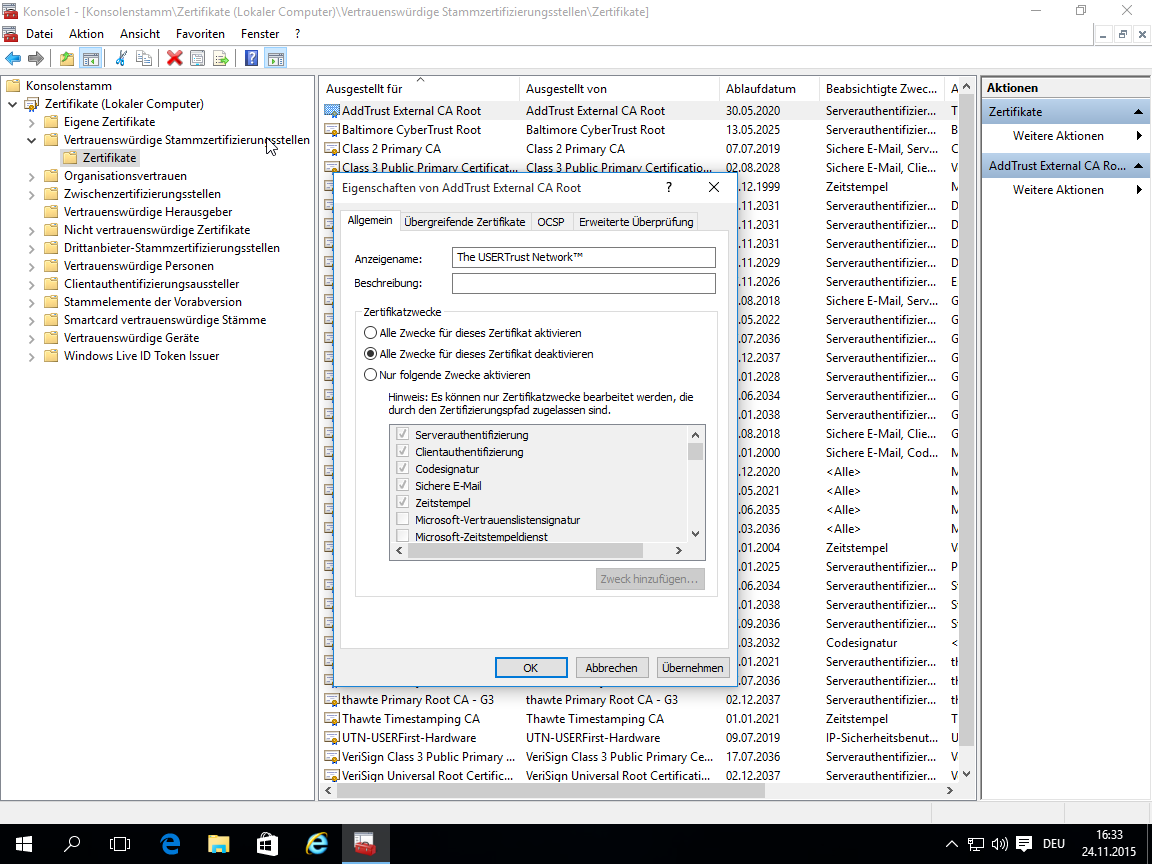Click the red Delete X icon

[174, 58]
